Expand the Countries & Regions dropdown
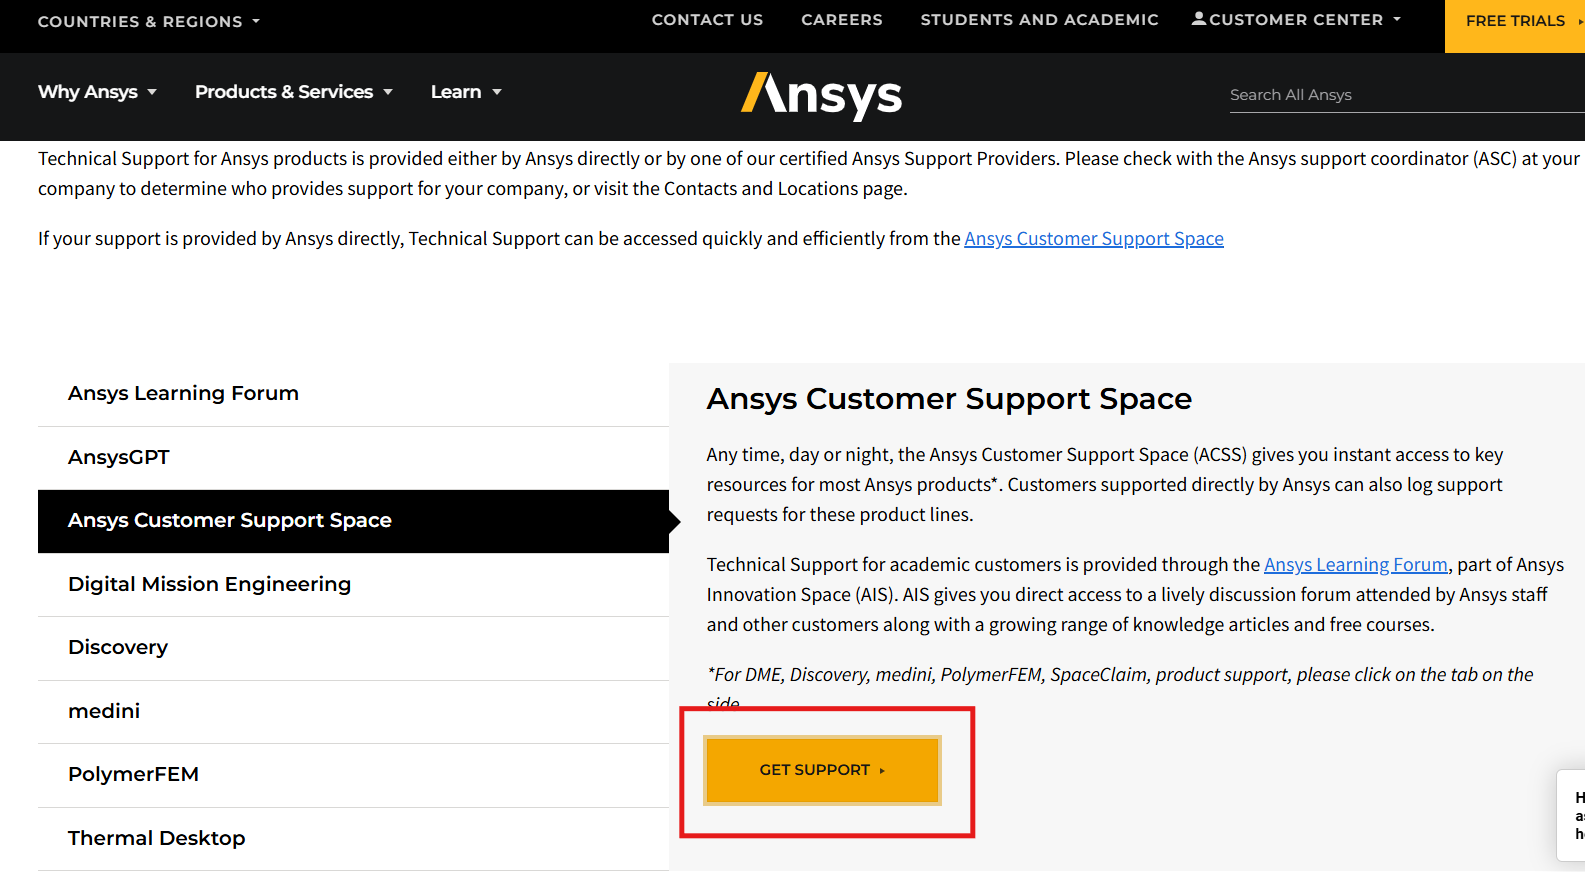The image size is (1585, 872). [x=148, y=21]
